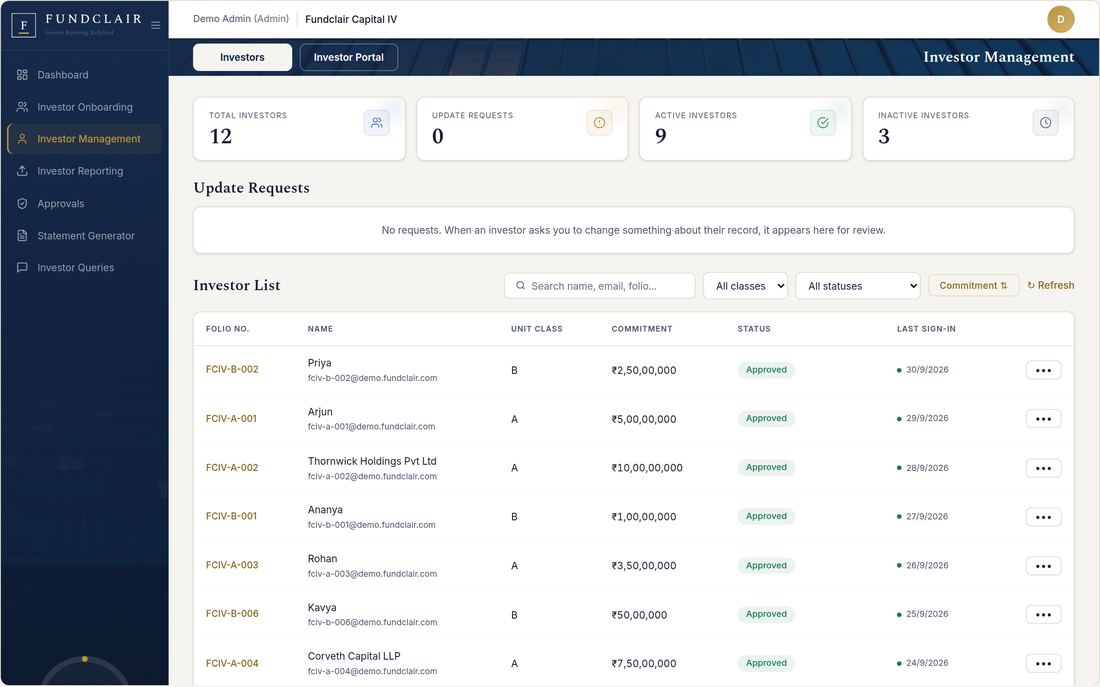This screenshot has width=1100, height=687.
Task: Refresh the investor list
Action: pyautogui.click(x=1051, y=286)
